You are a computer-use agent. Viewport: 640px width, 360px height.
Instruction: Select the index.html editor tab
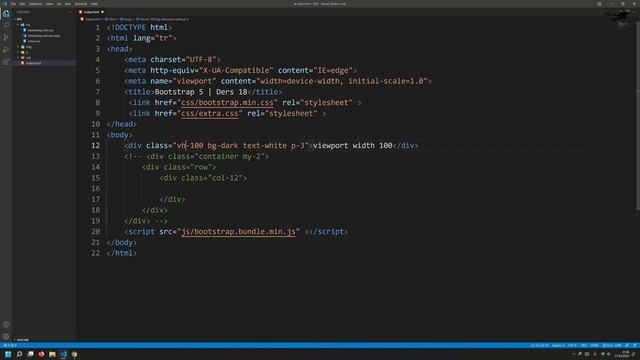pos(91,12)
